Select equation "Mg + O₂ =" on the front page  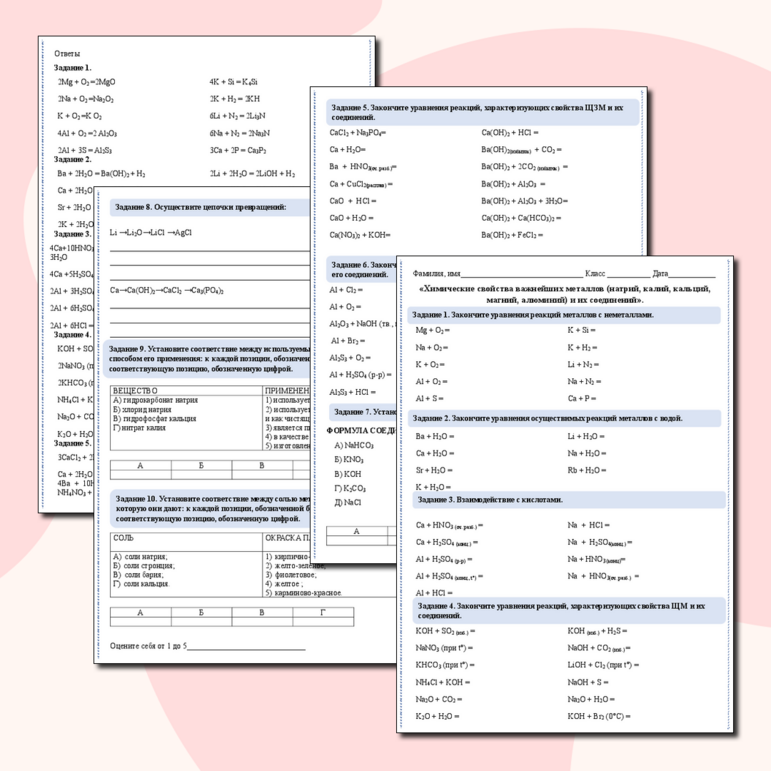click(433, 330)
